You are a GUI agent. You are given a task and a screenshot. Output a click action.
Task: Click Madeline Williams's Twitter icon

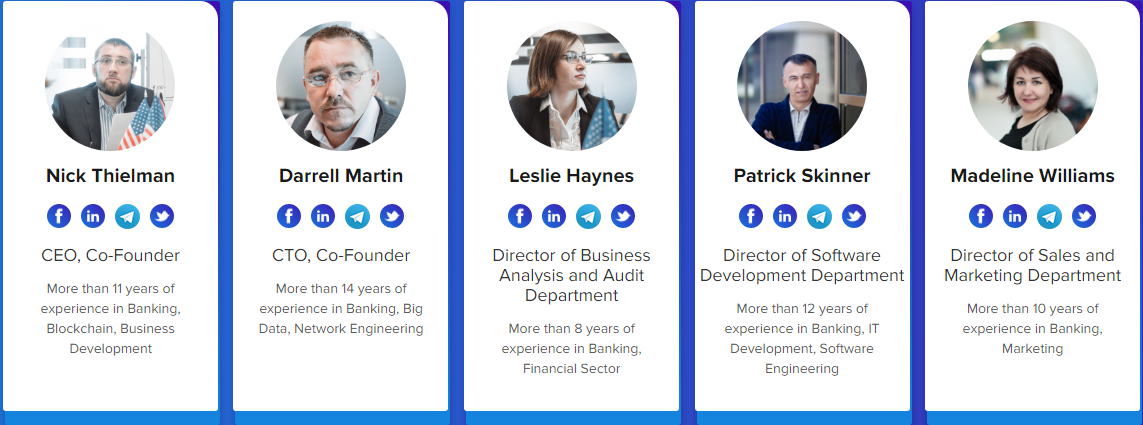coord(1084,216)
